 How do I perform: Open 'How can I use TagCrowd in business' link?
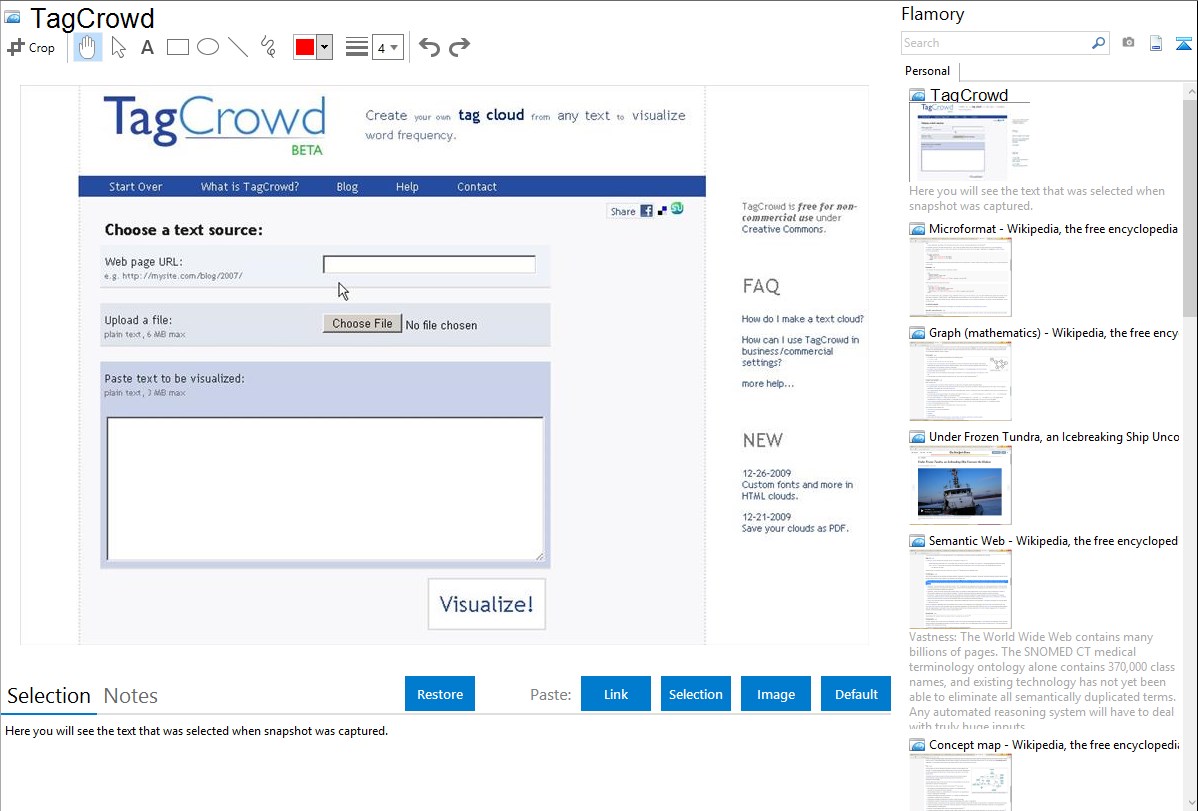pos(800,351)
